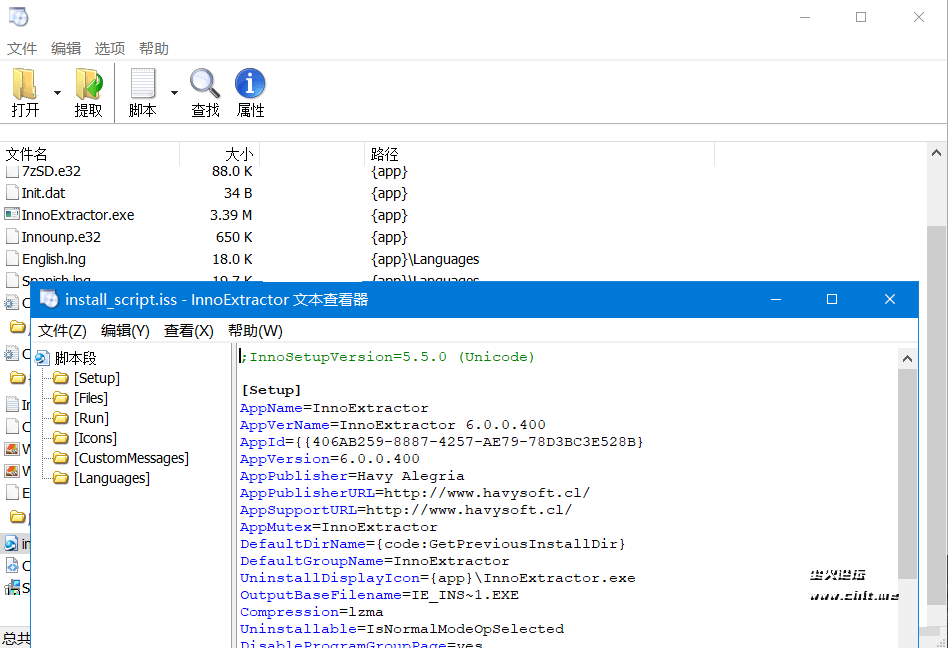Sort the list by 文件名 column header
948x648 pixels.
coord(27,154)
